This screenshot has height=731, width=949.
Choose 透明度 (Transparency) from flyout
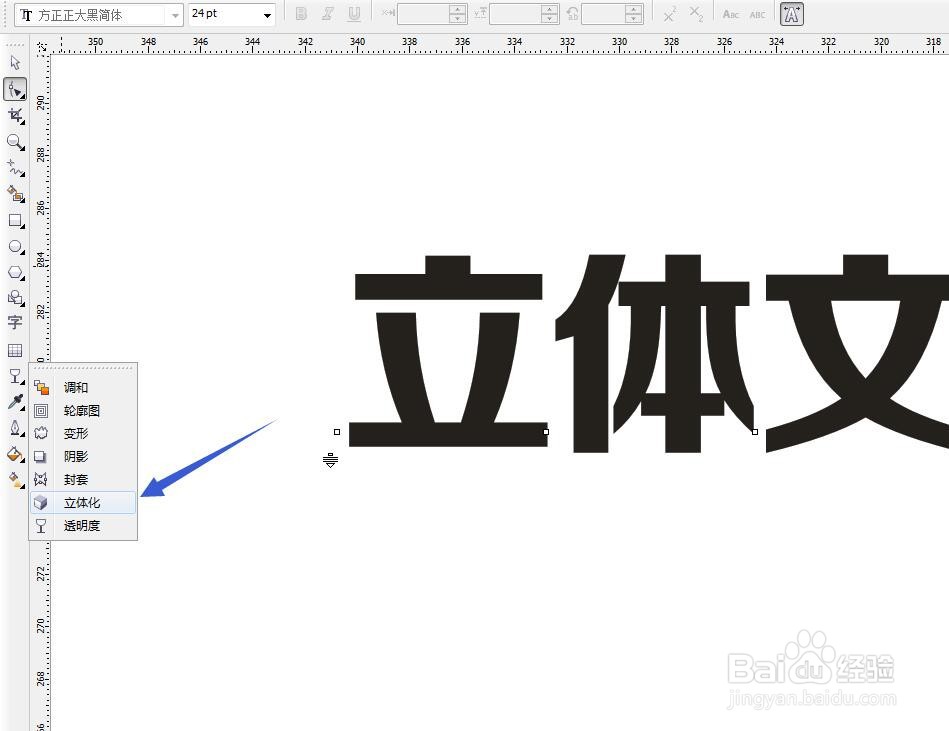83,525
